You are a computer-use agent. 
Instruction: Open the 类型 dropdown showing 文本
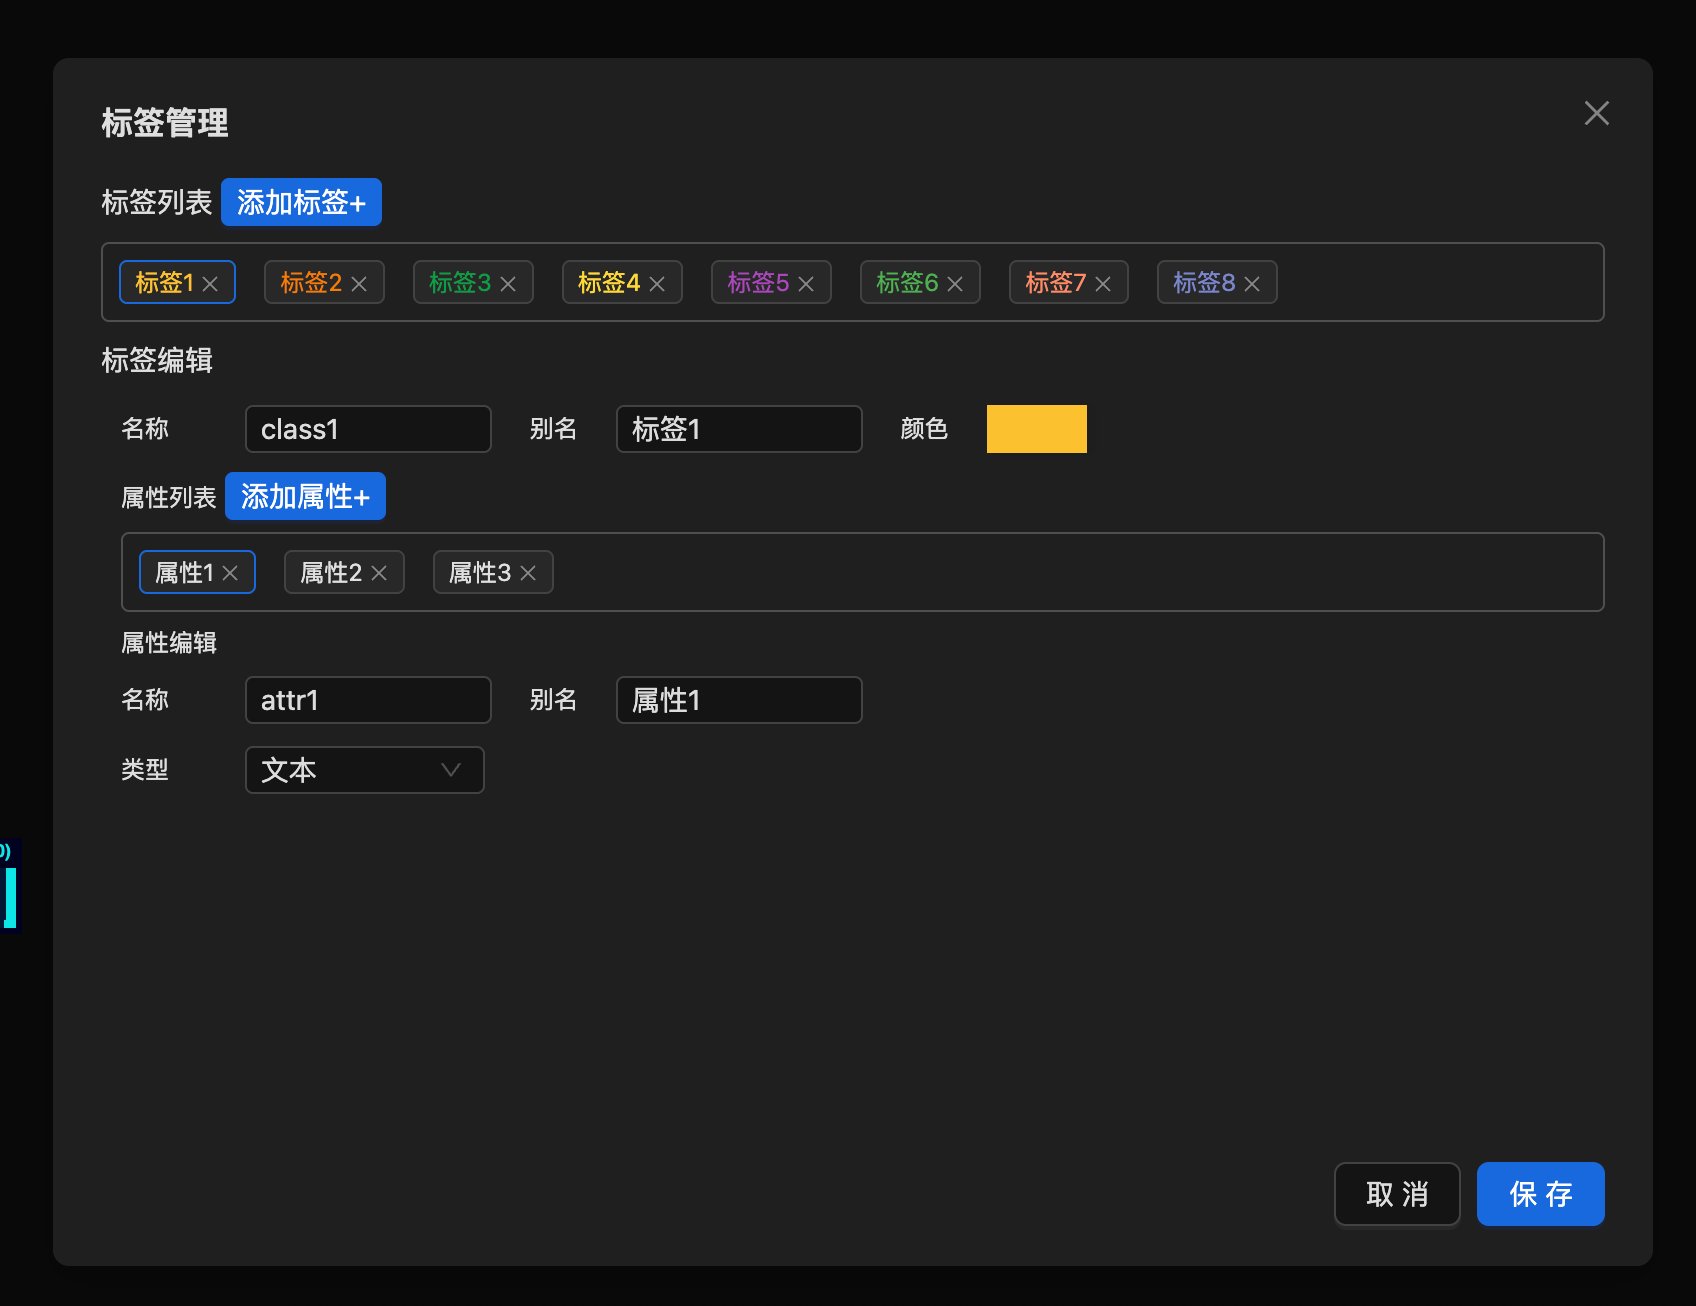364,770
